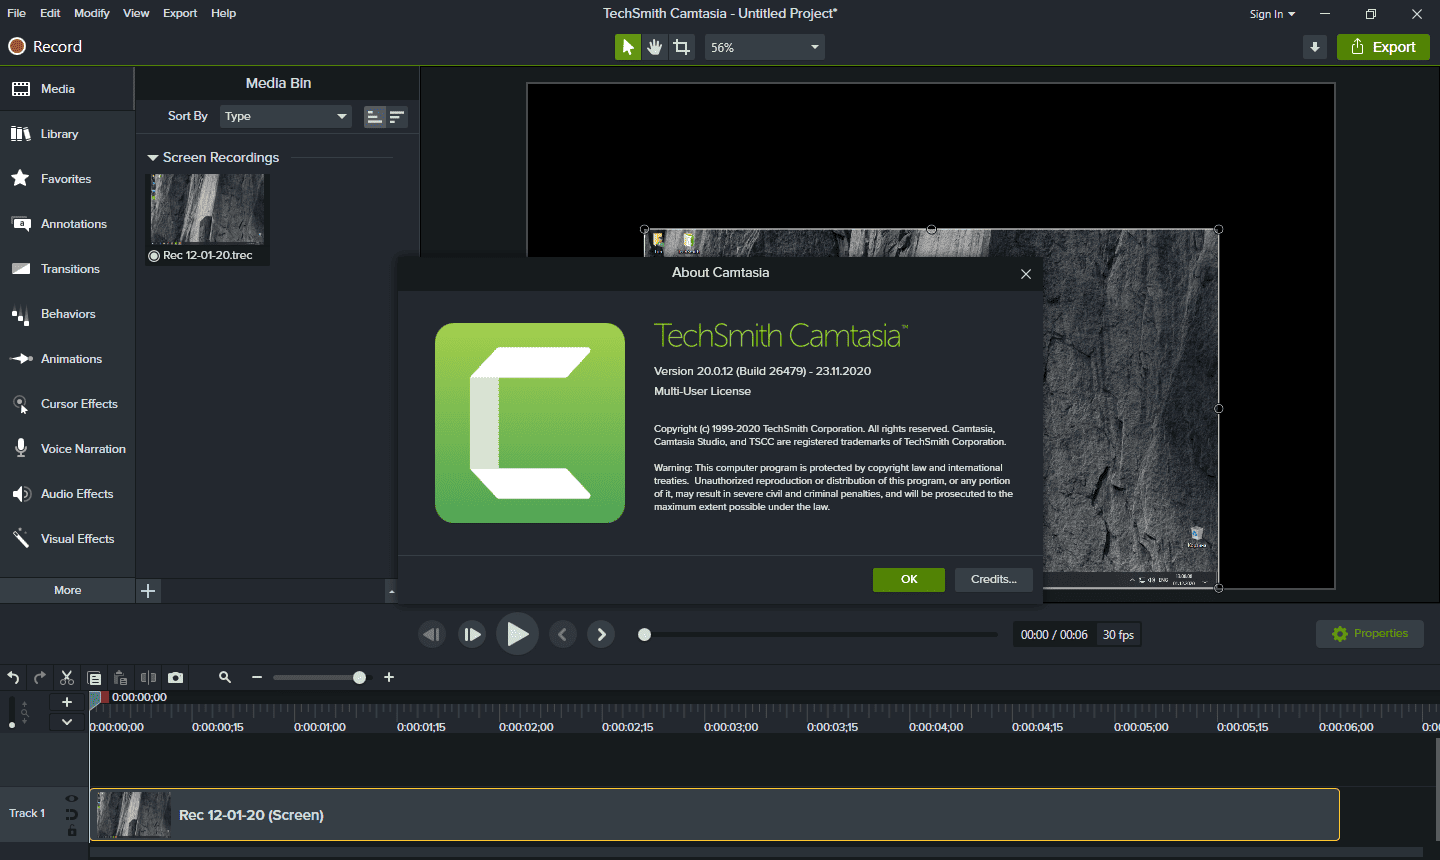Expand the track options chevron
The height and width of the screenshot is (860, 1440).
(x=67, y=721)
